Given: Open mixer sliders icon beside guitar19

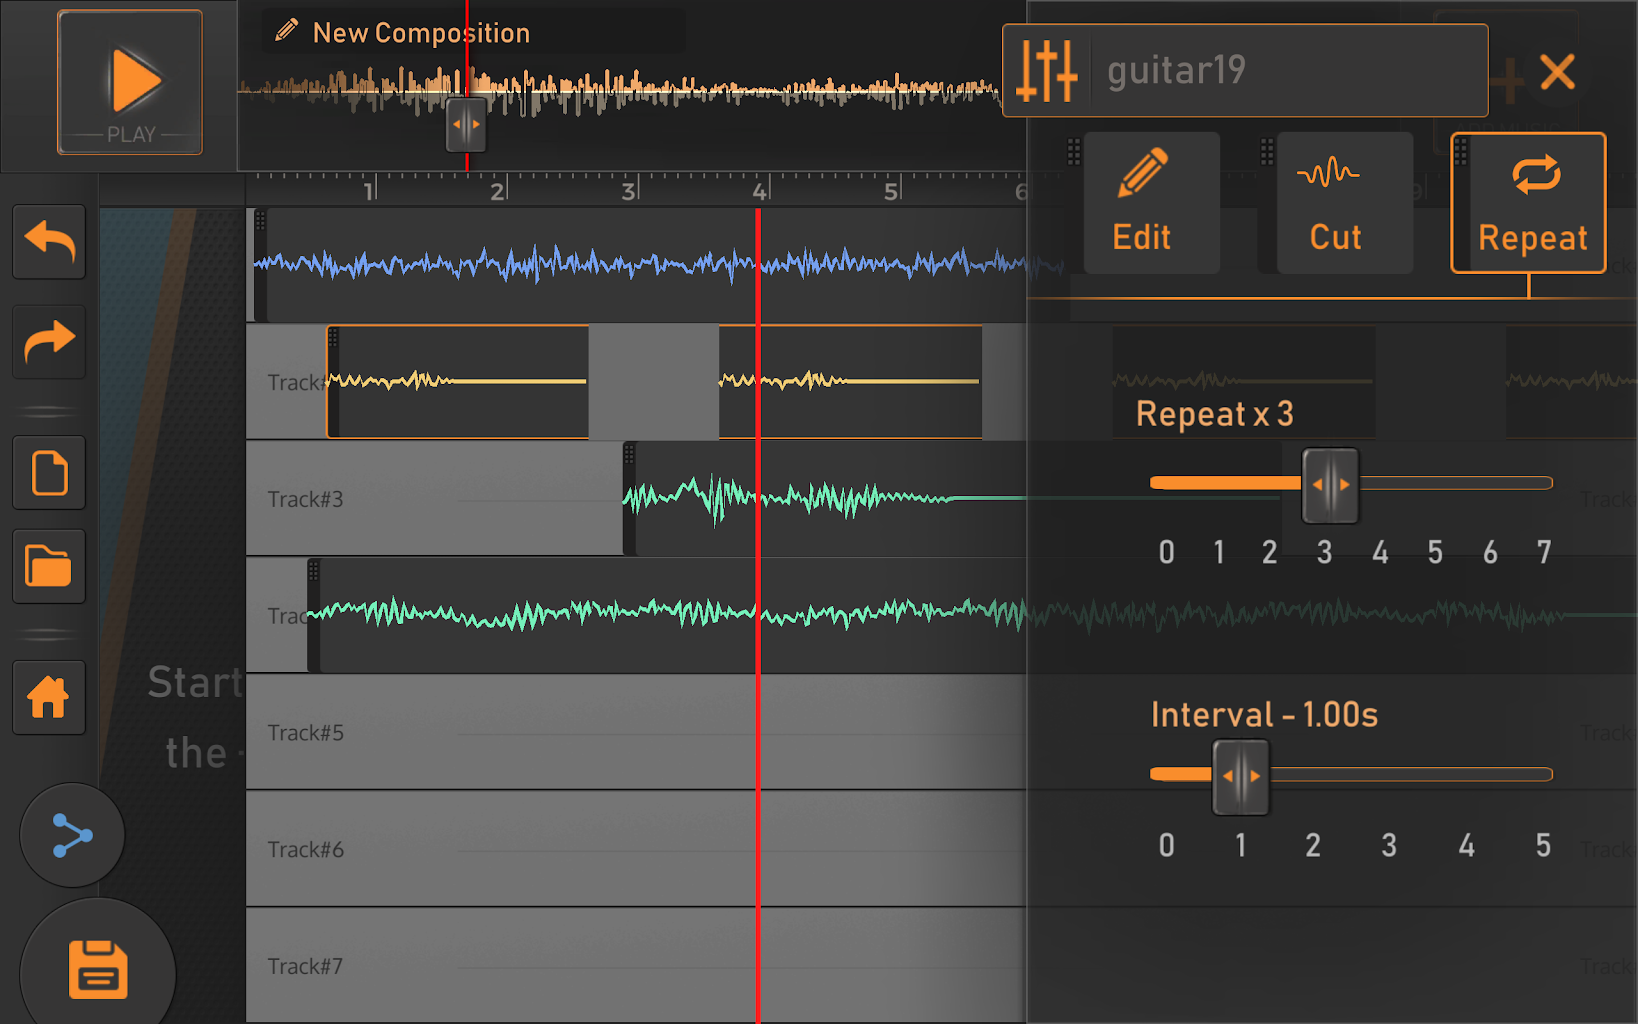Looking at the screenshot, I should click(1047, 71).
